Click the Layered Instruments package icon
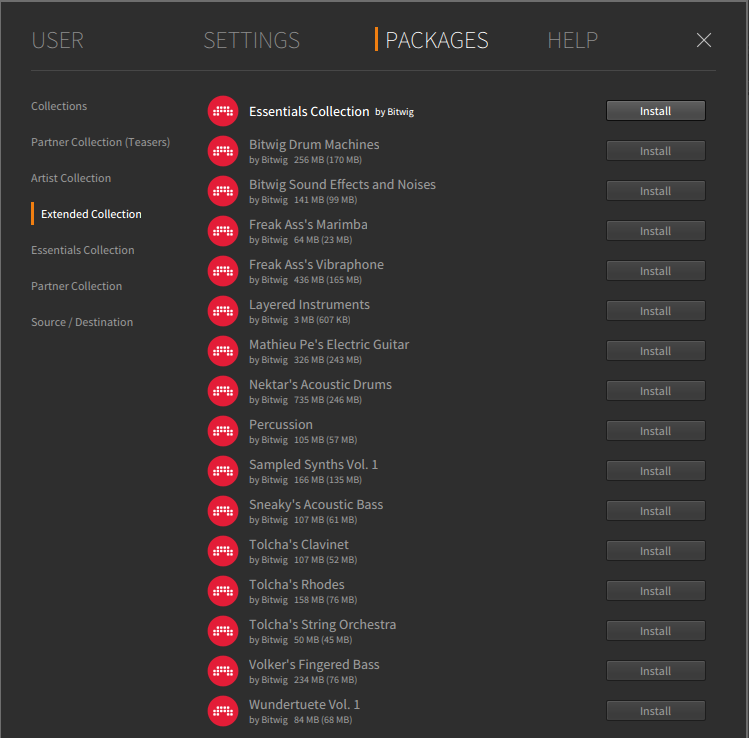 pyautogui.click(x=223, y=311)
